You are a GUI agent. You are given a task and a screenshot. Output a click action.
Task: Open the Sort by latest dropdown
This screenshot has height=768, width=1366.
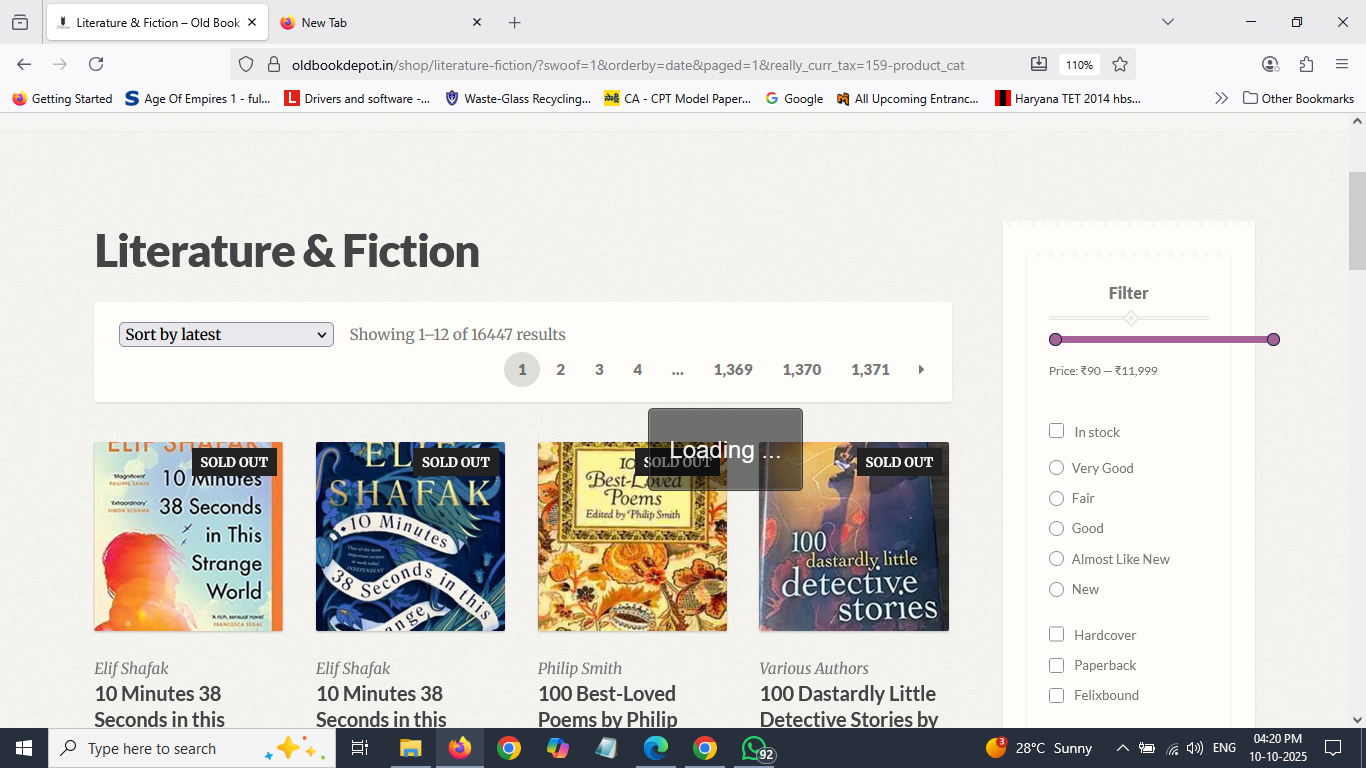click(226, 334)
